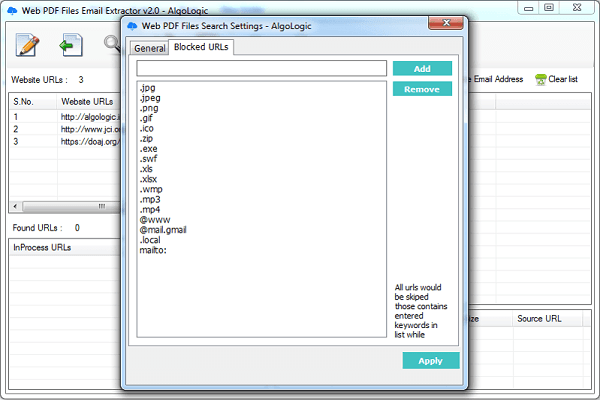This screenshot has width=600, height=400.
Task: Click the horizontal scrollbar thumb in URL list
Action: [x=72, y=206]
